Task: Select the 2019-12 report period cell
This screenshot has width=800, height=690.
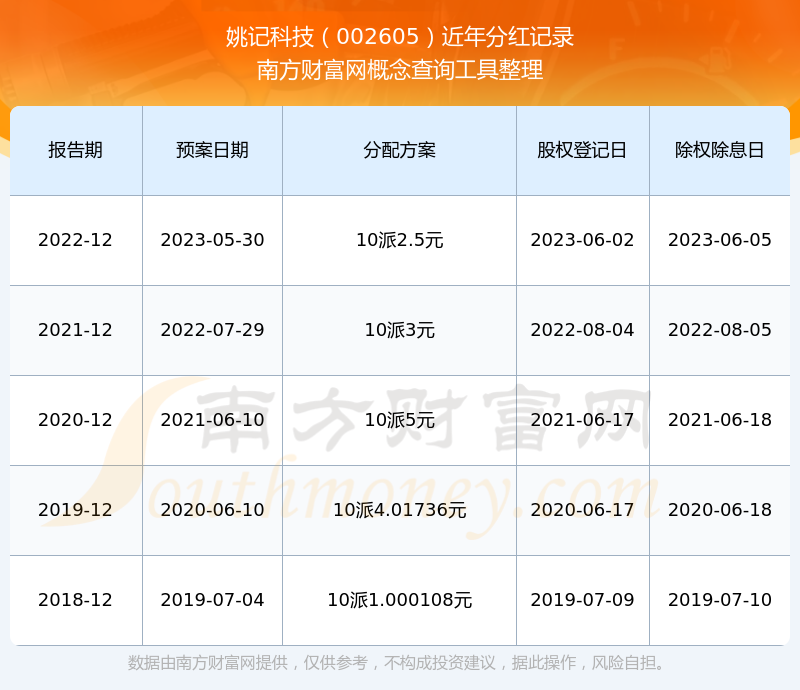Action: click(x=76, y=510)
